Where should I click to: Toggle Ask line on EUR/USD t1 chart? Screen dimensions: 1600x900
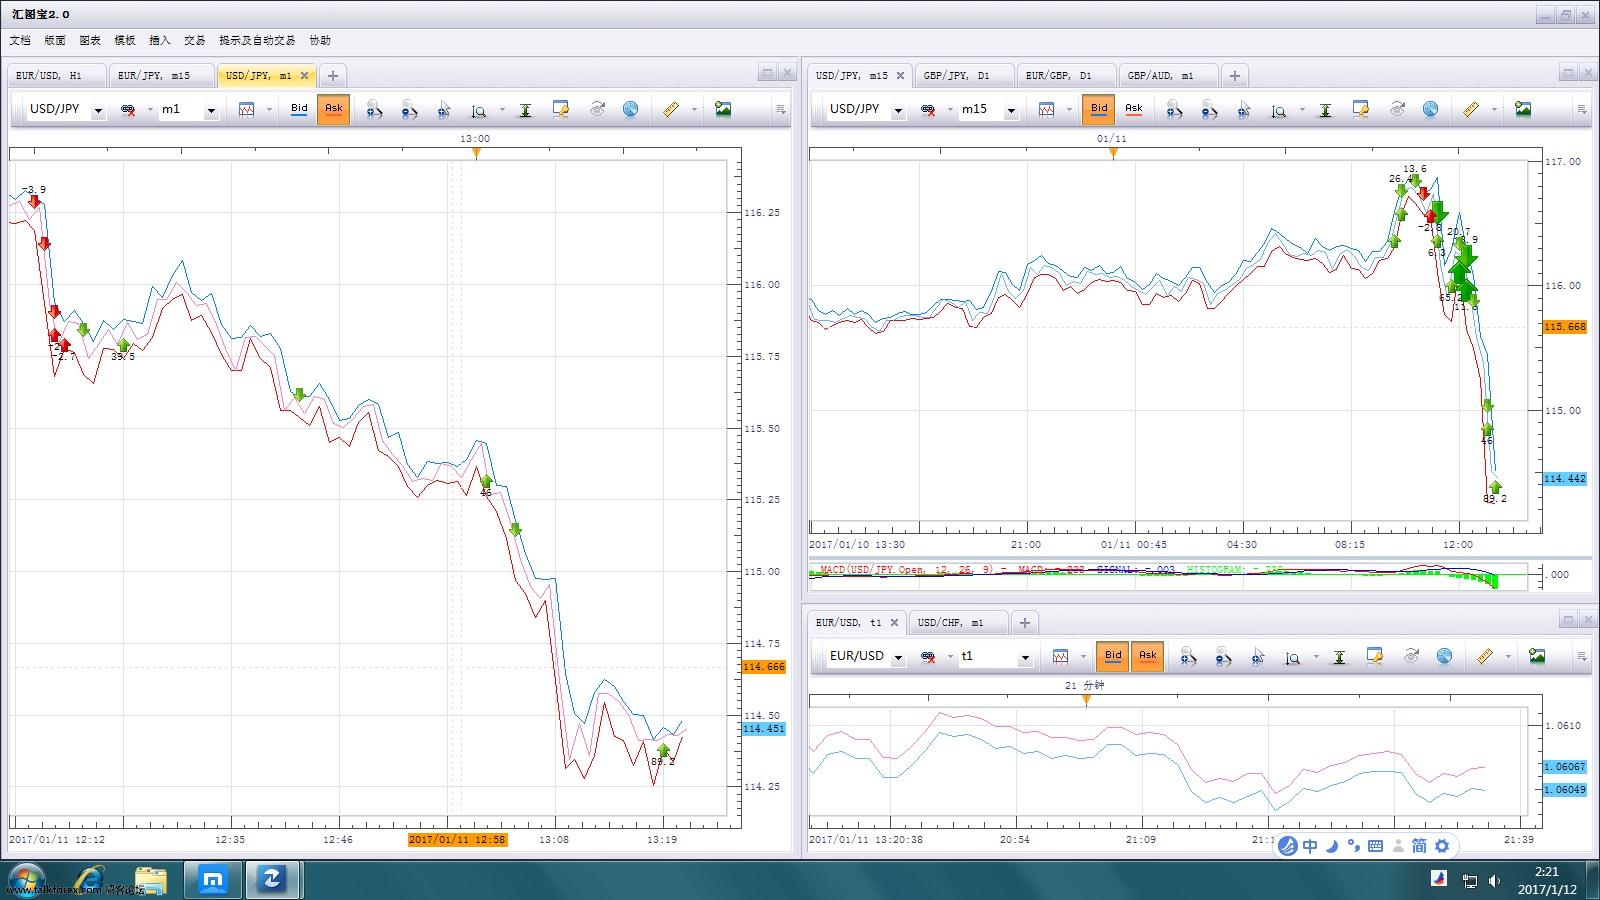1147,656
